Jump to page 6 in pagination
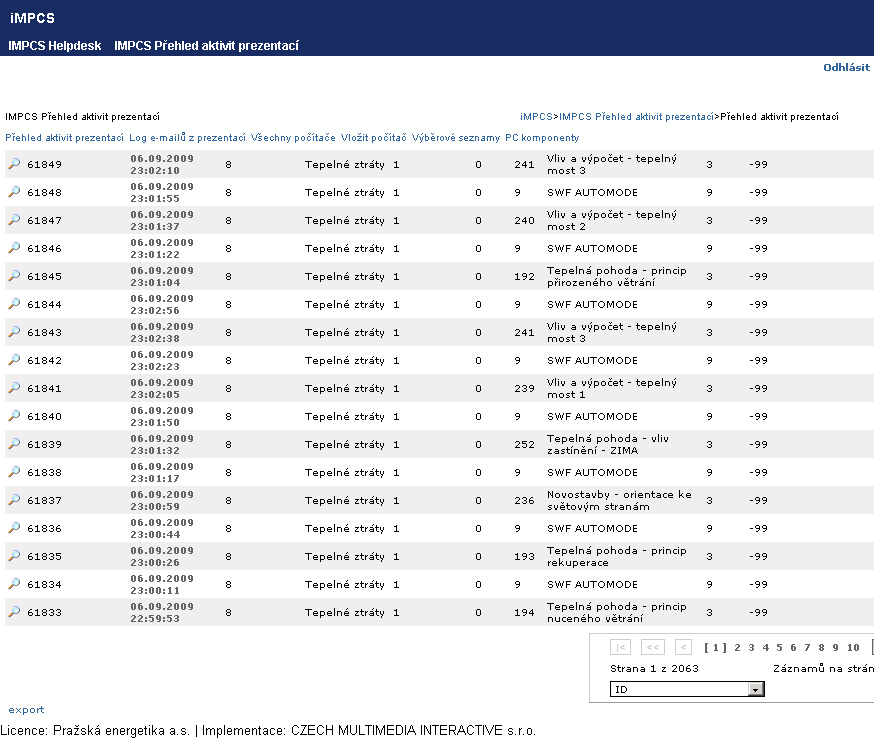Screen dimensions: 874x741 pos(793,647)
